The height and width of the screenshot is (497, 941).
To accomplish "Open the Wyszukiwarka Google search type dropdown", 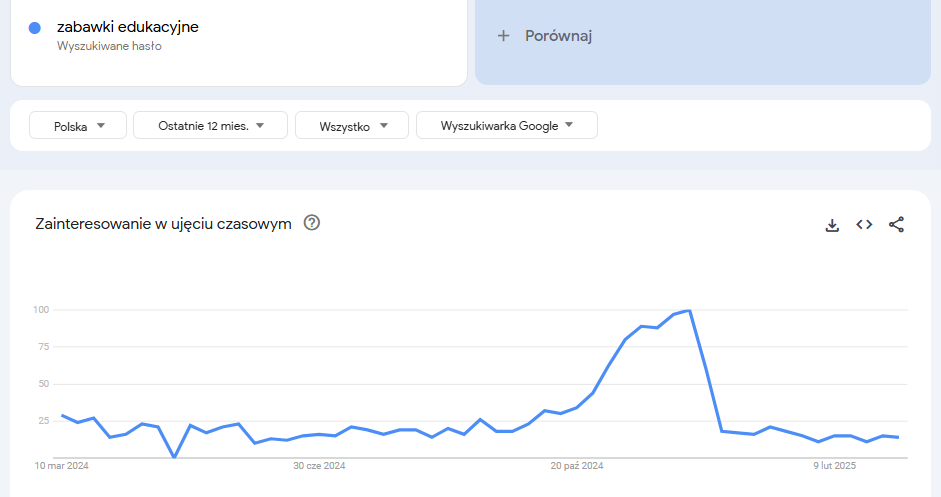I will pos(507,125).
